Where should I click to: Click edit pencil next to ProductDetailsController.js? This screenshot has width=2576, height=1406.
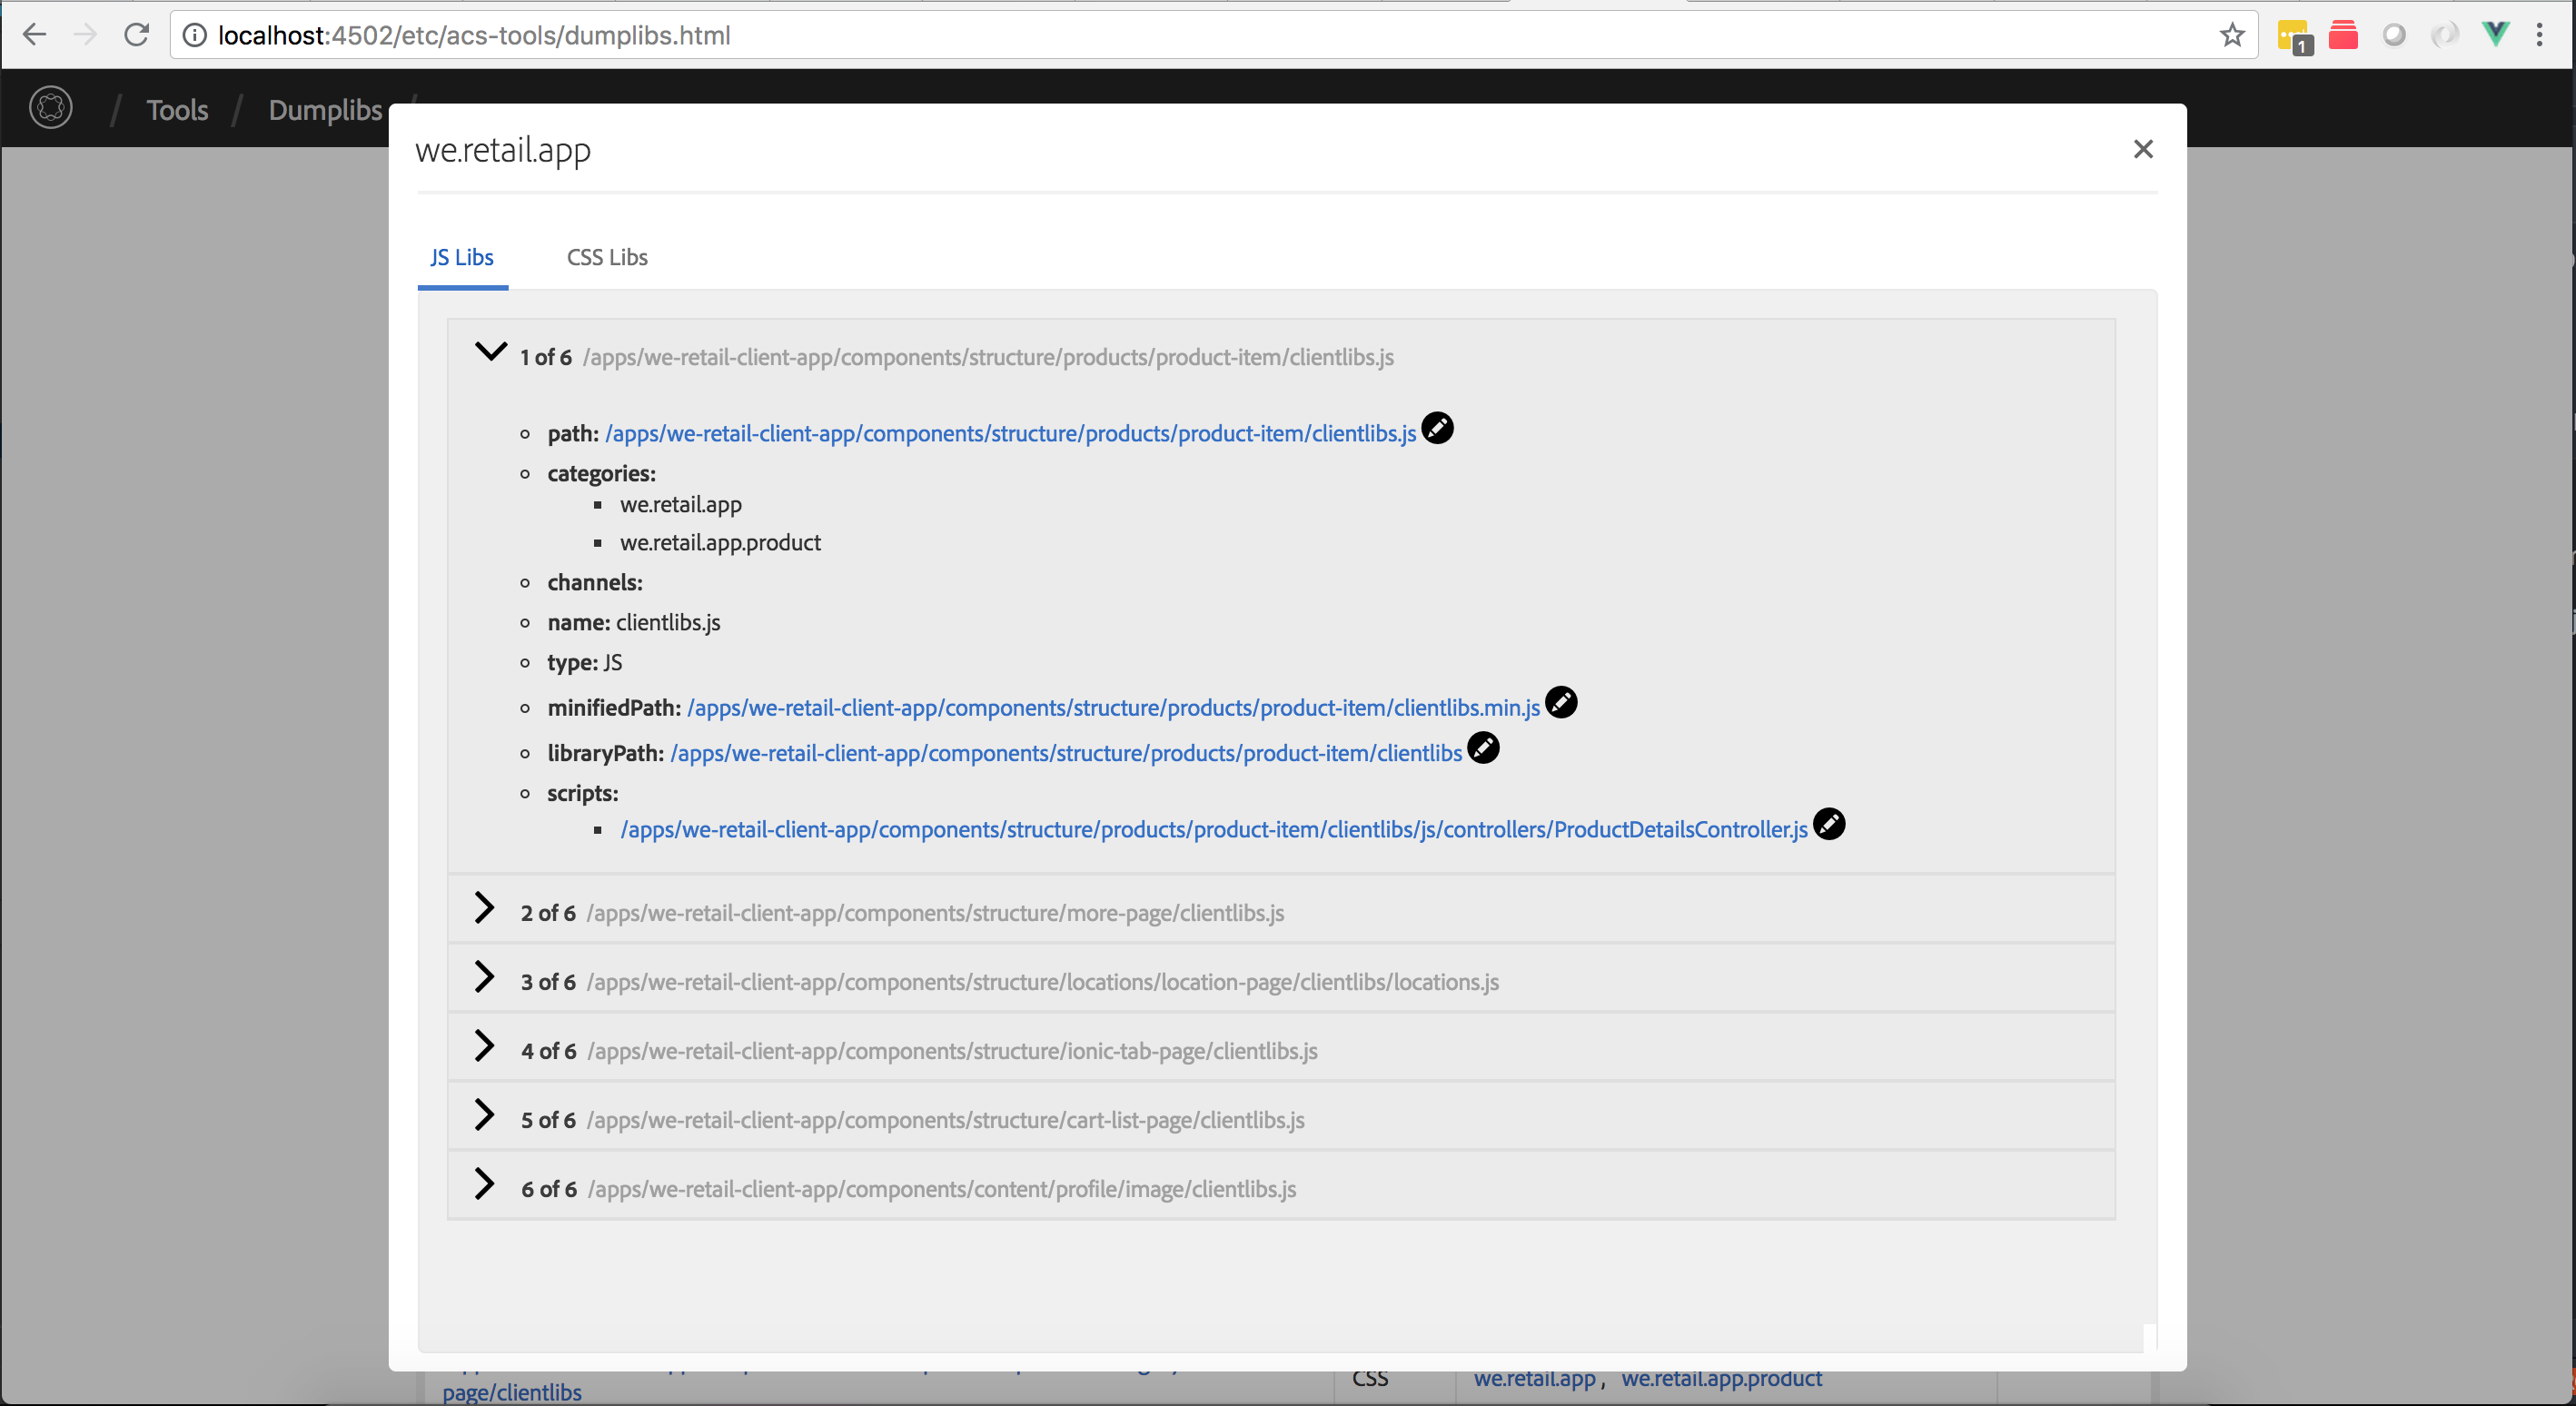pyautogui.click(x=1829, y=824)
